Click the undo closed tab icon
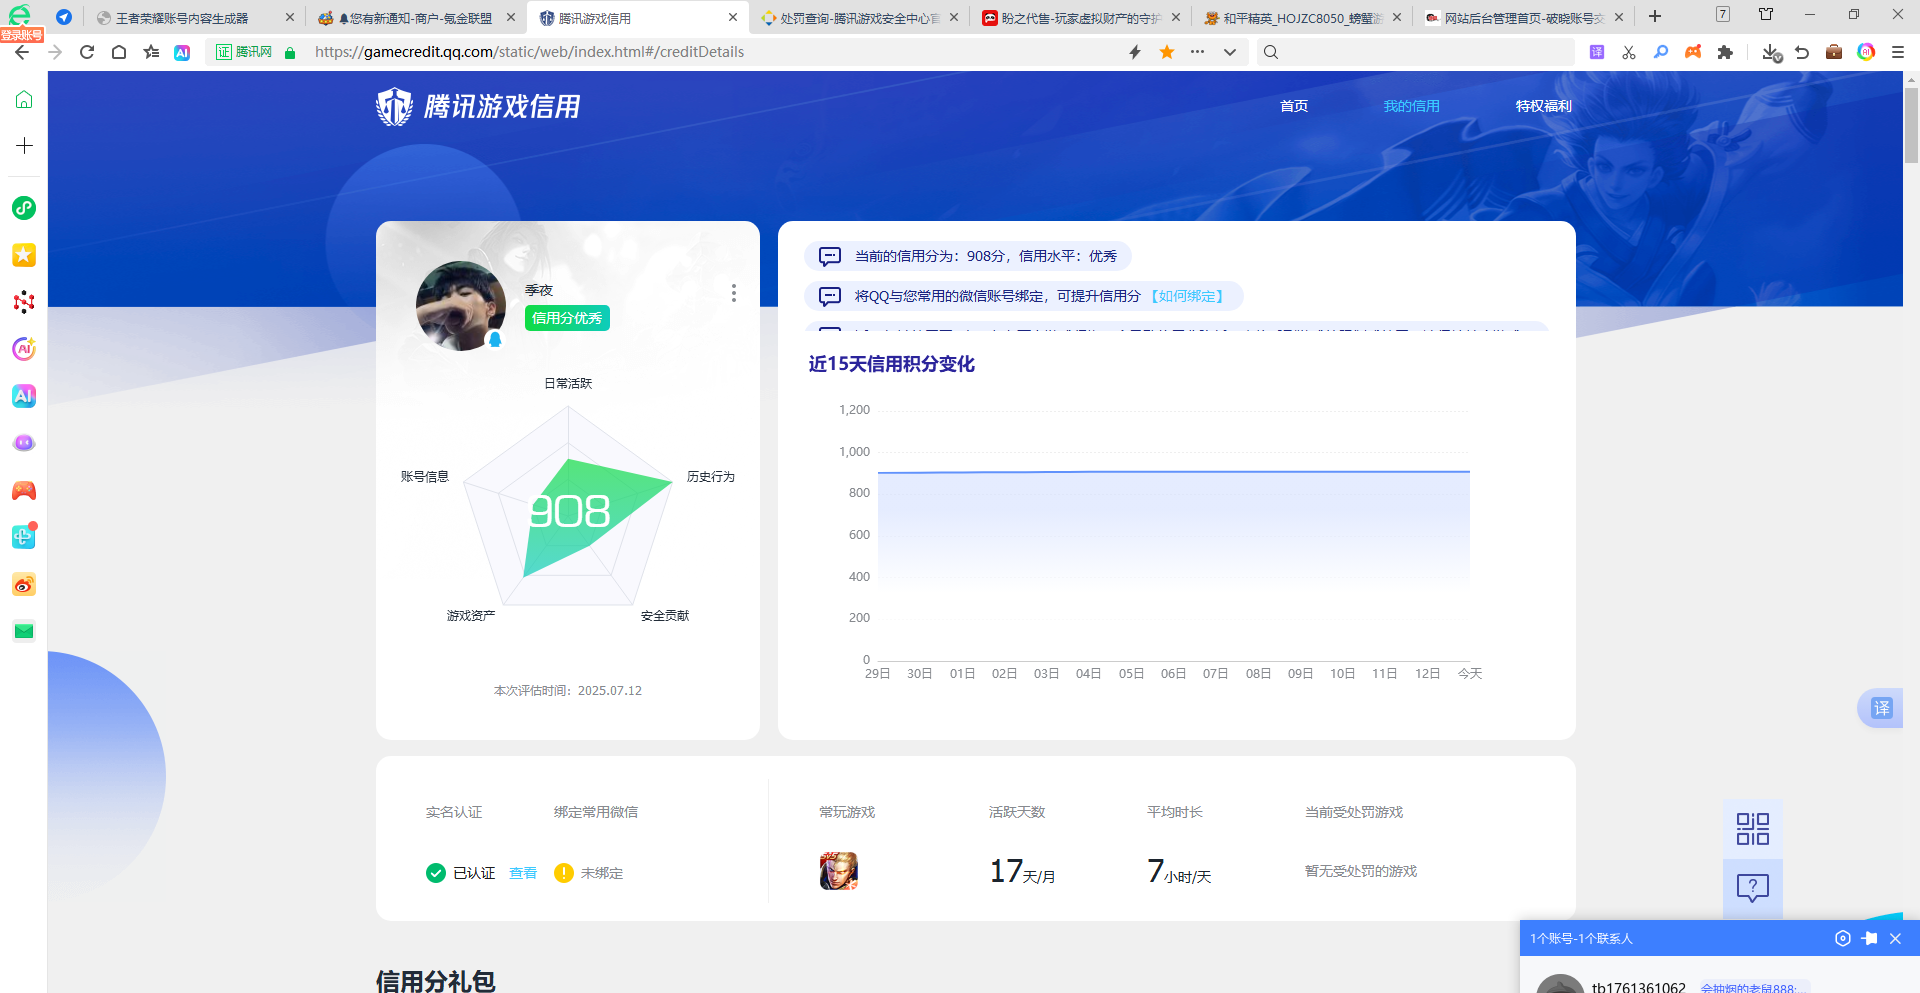The height and width of the screenshot is (993, 1920). point(1802,52)
